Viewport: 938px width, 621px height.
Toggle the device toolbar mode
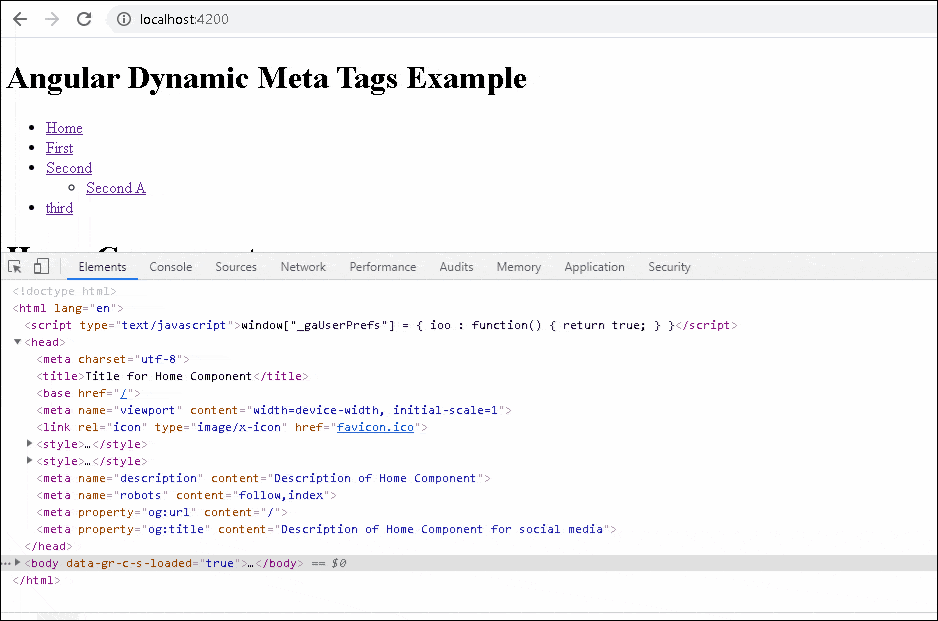[x=40, y=266]
